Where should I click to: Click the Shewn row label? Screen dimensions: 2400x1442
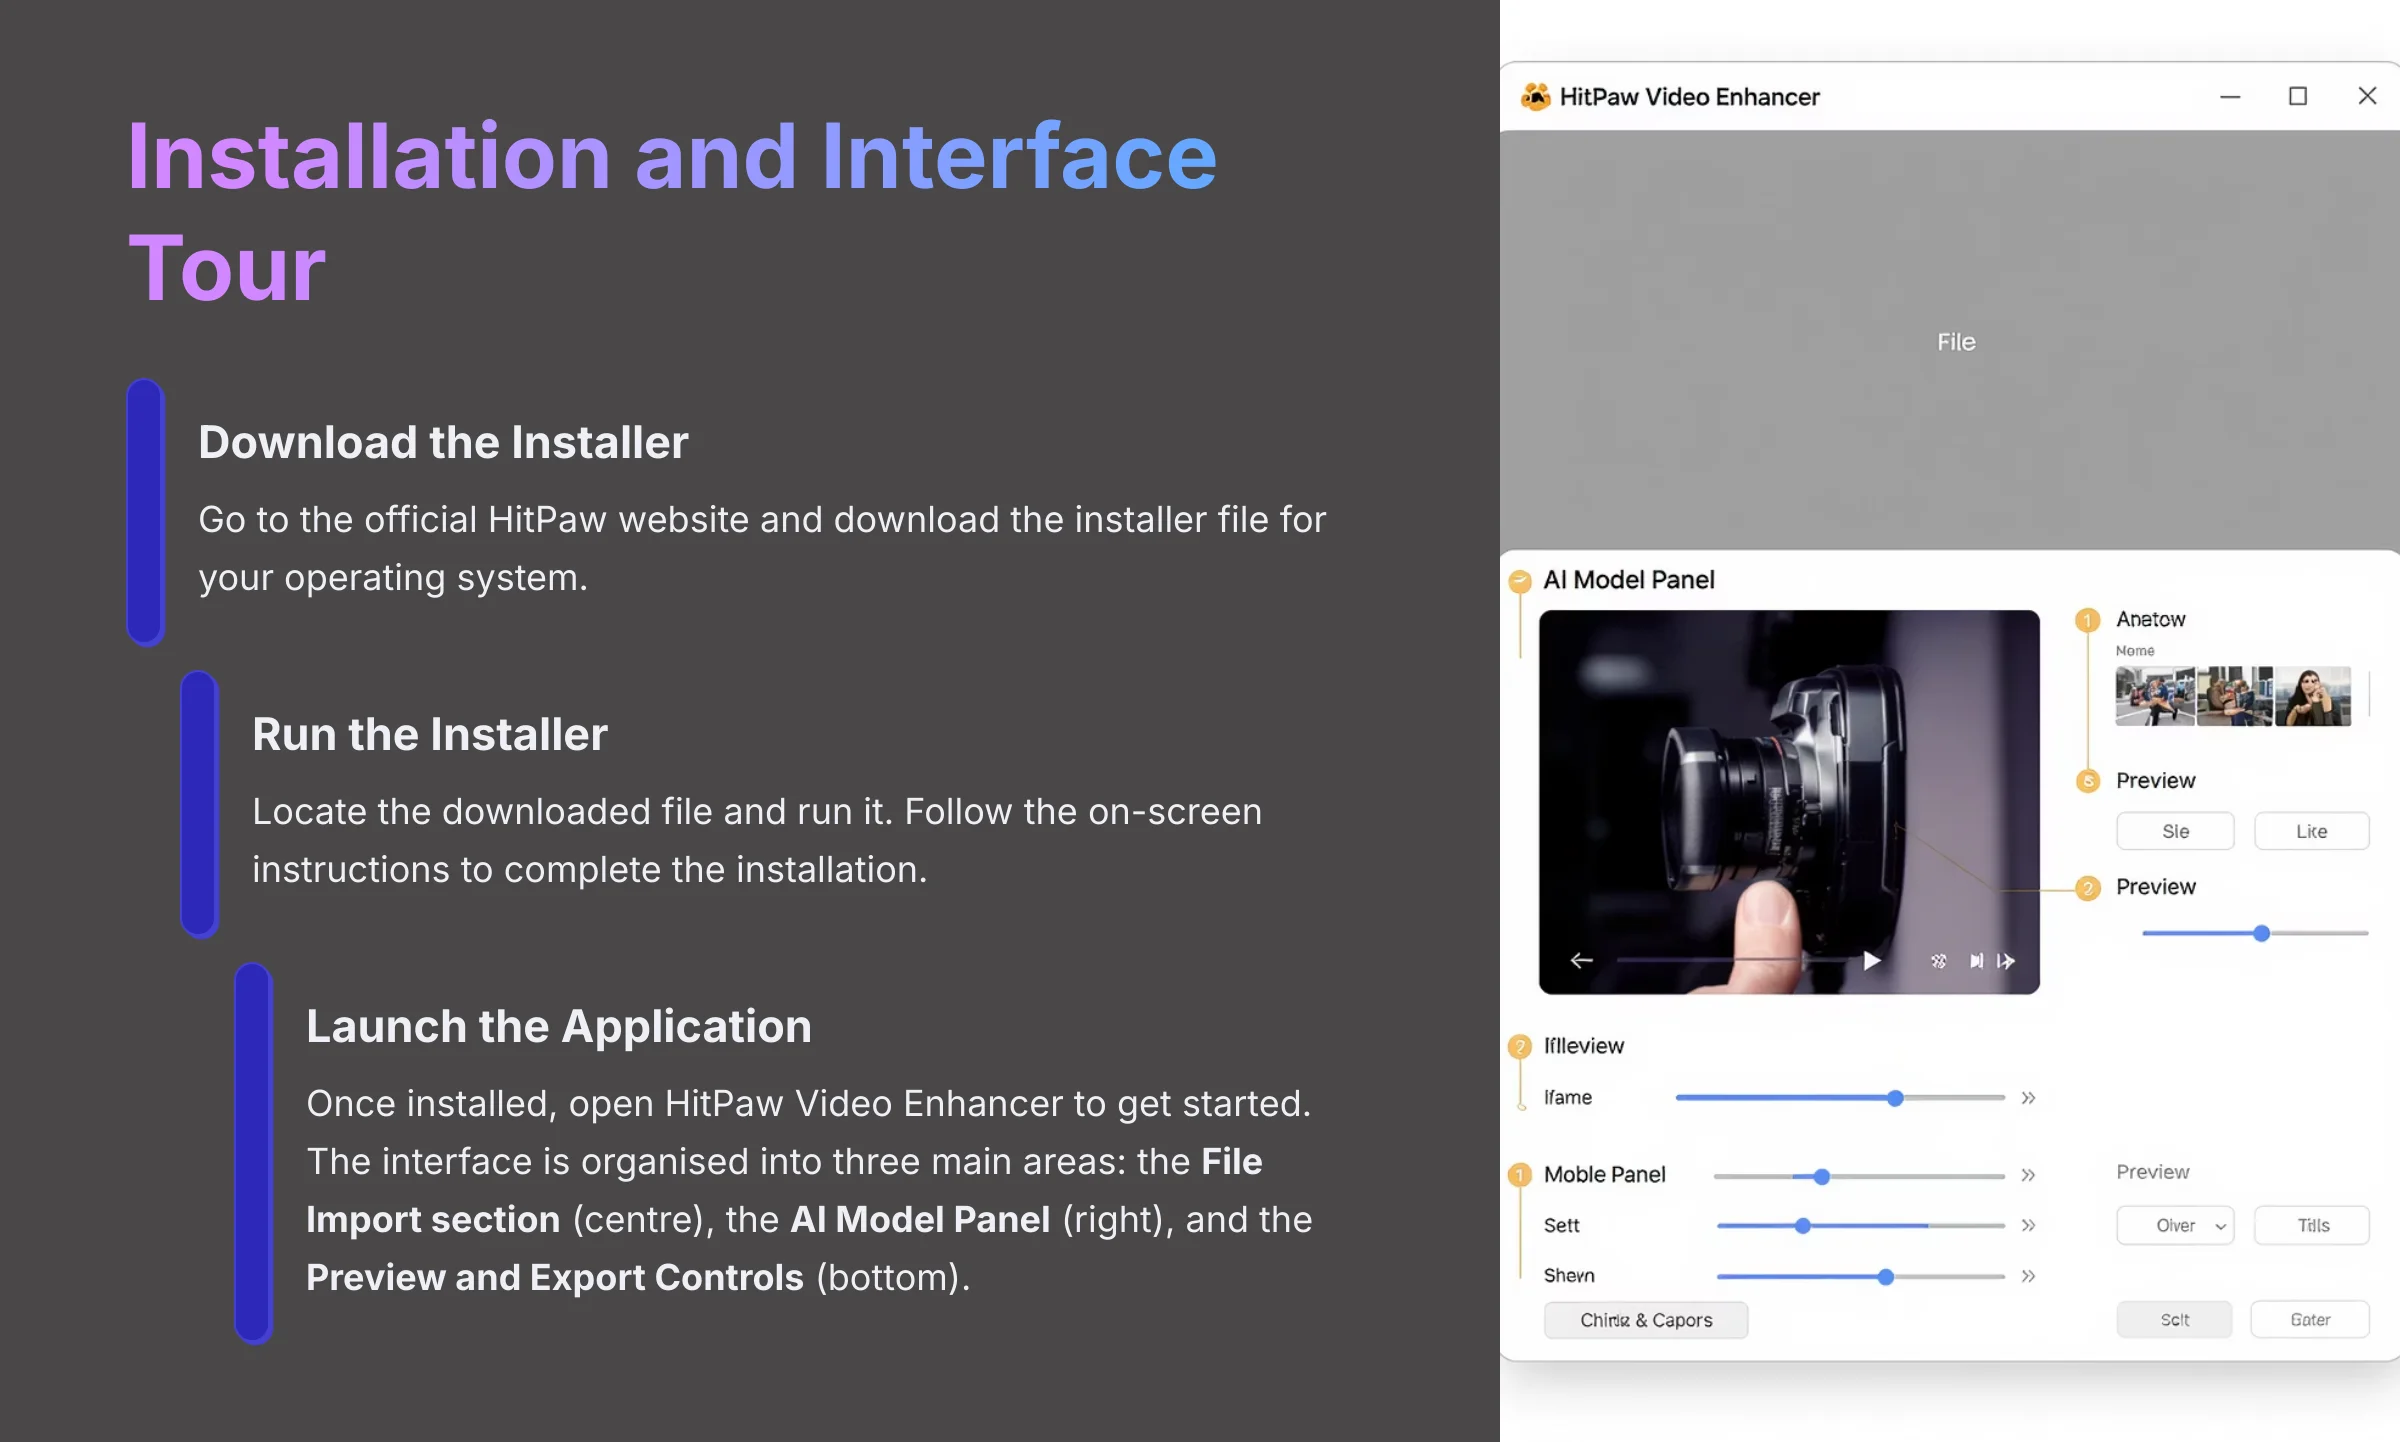(1569, 1276)
